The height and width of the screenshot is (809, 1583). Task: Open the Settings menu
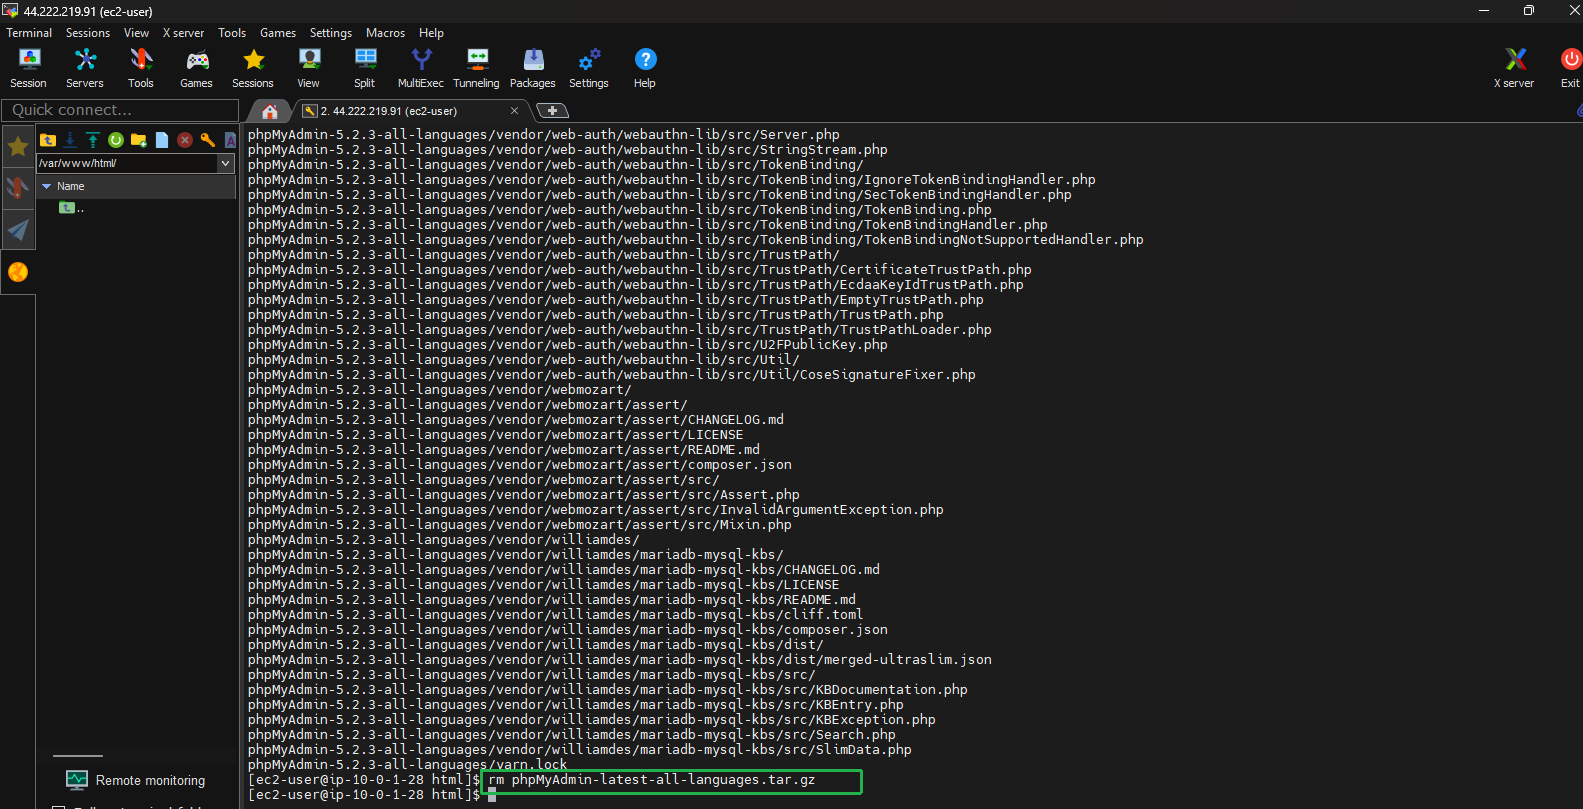[331, 33]
